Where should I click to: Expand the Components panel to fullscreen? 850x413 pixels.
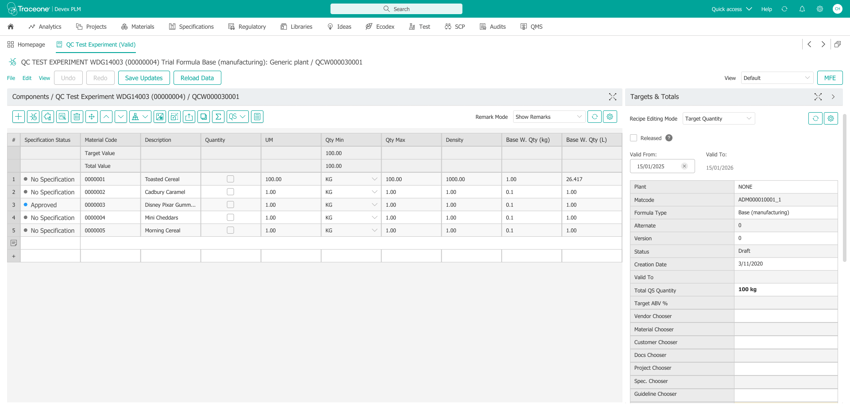612,97
